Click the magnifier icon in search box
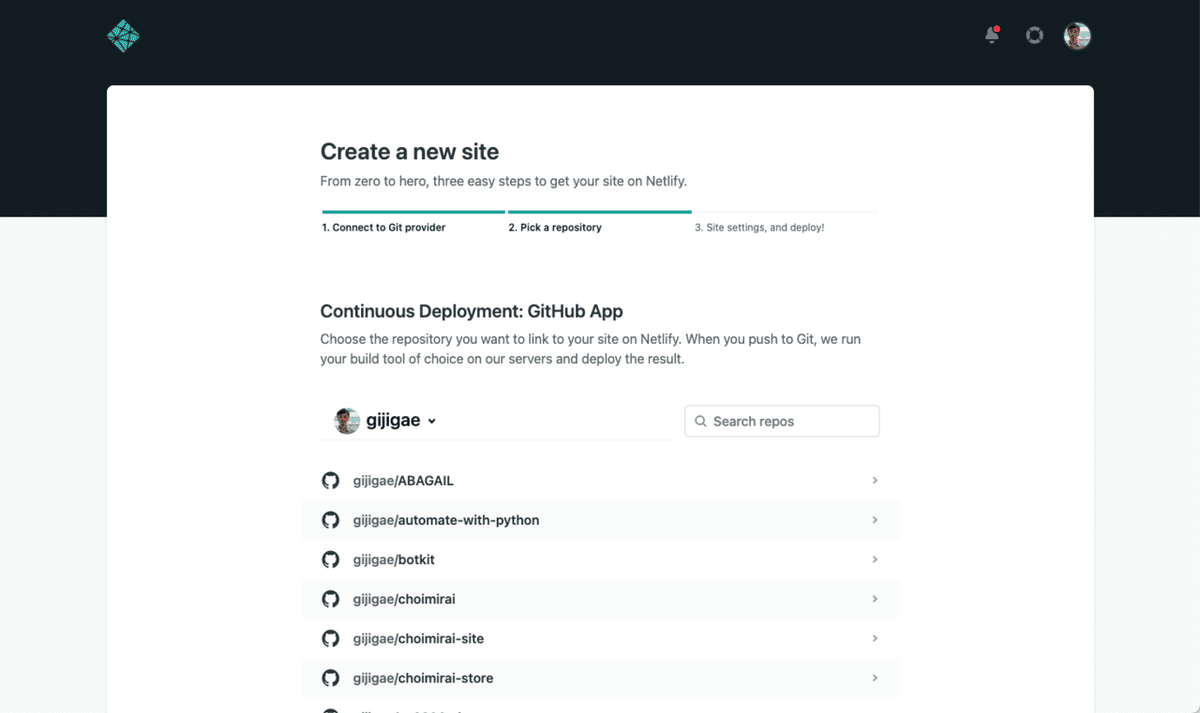This screenshot has height=713, width=1200. [x=701, y=421]
